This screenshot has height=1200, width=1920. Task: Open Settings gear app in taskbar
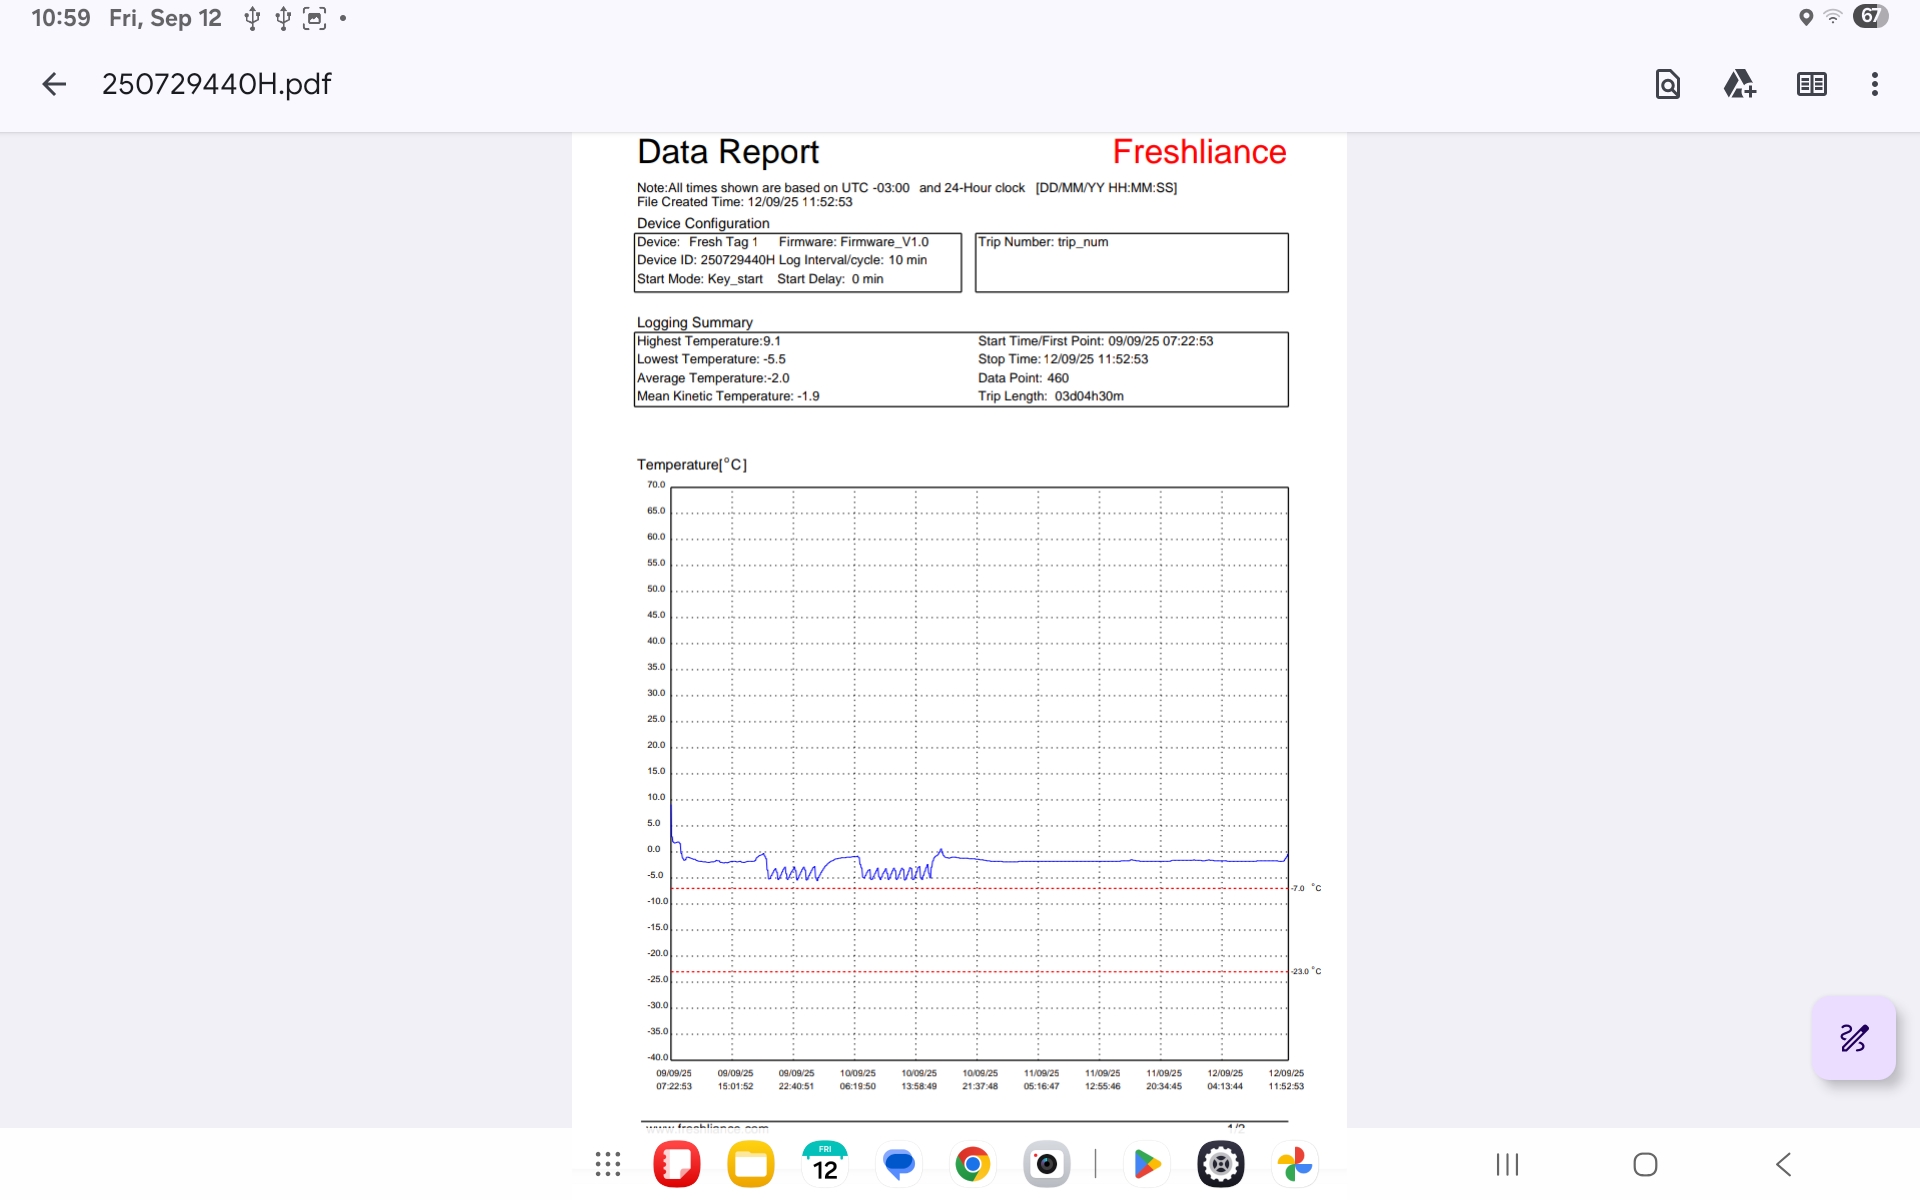coord(1220,1164)
